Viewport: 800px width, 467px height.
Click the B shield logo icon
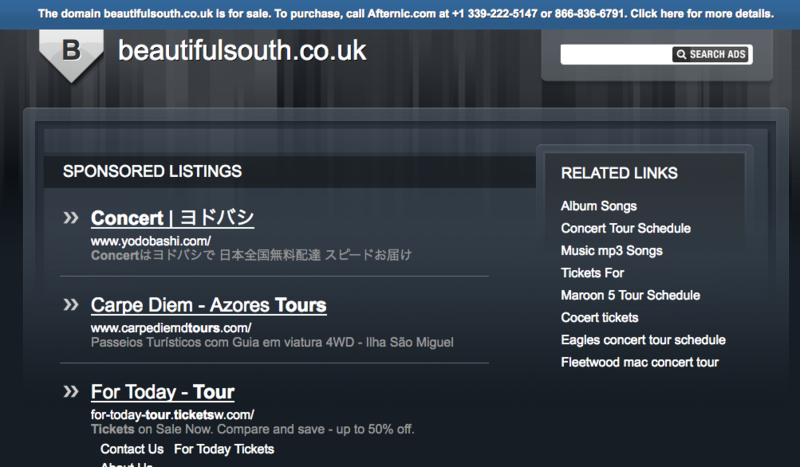point(71,55)
